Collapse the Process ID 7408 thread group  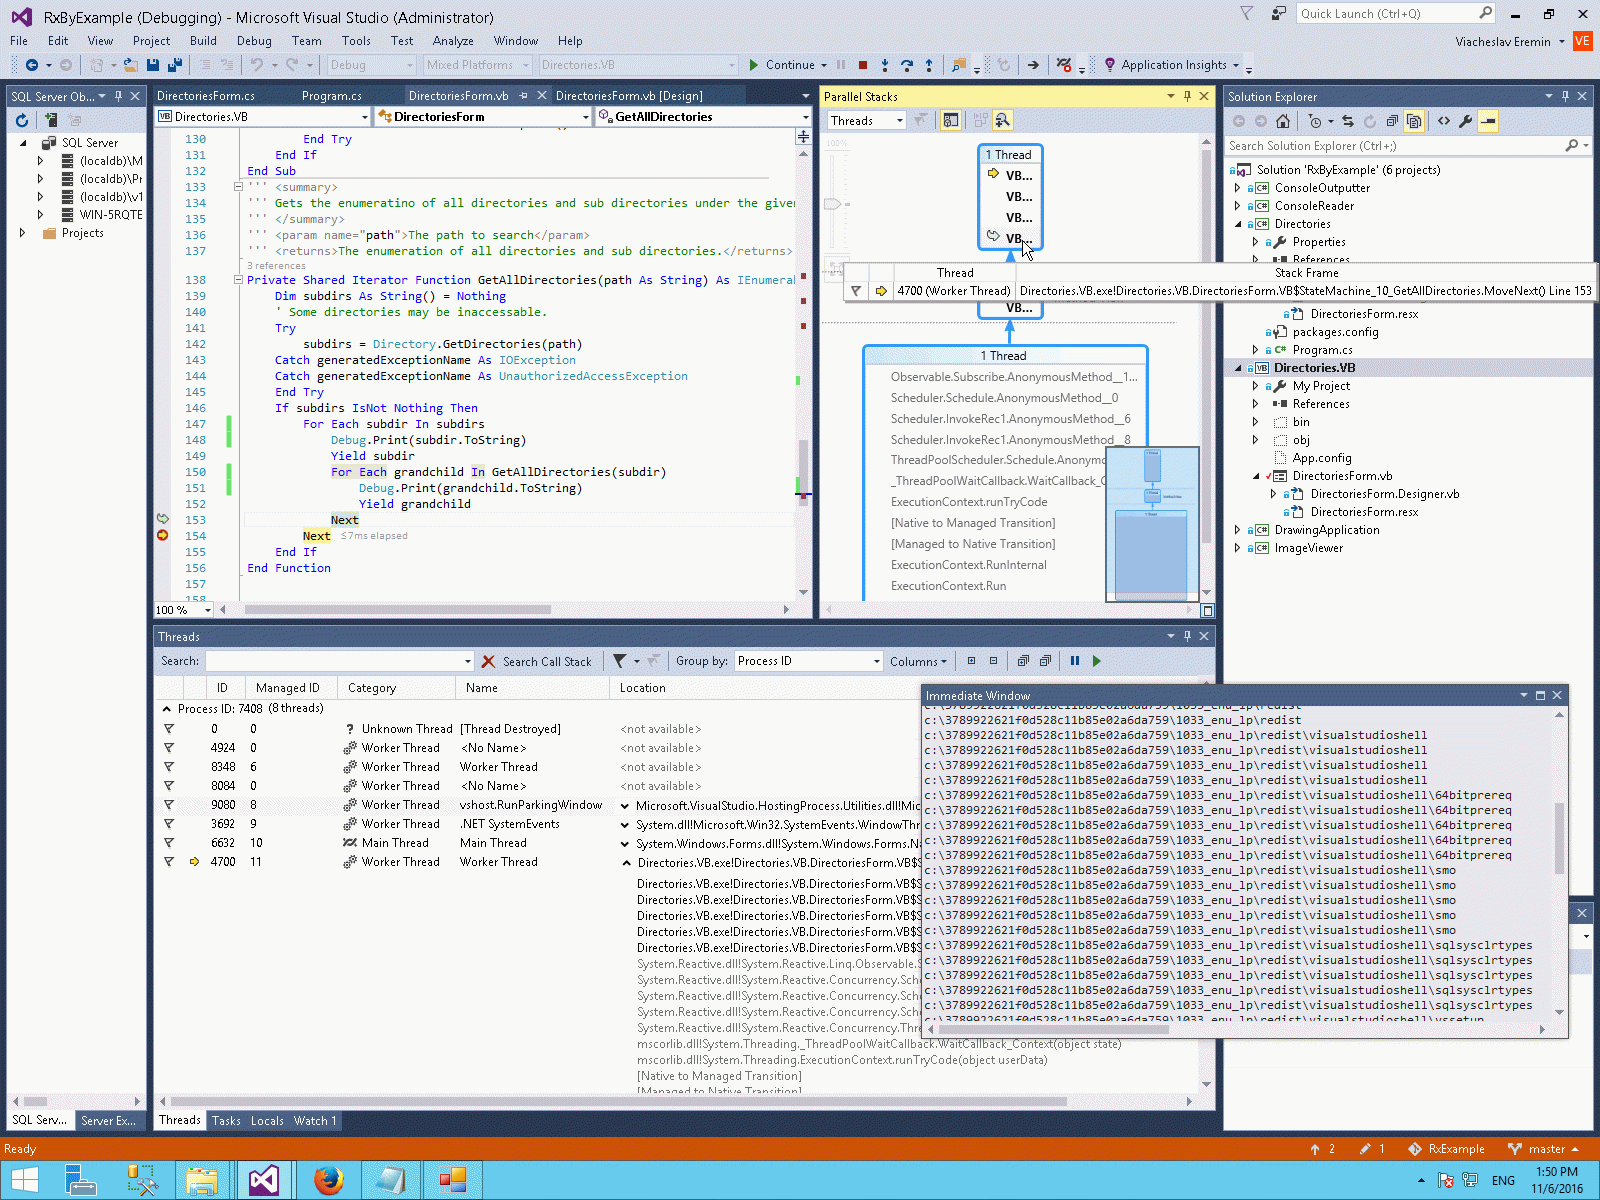coord(167,709)
